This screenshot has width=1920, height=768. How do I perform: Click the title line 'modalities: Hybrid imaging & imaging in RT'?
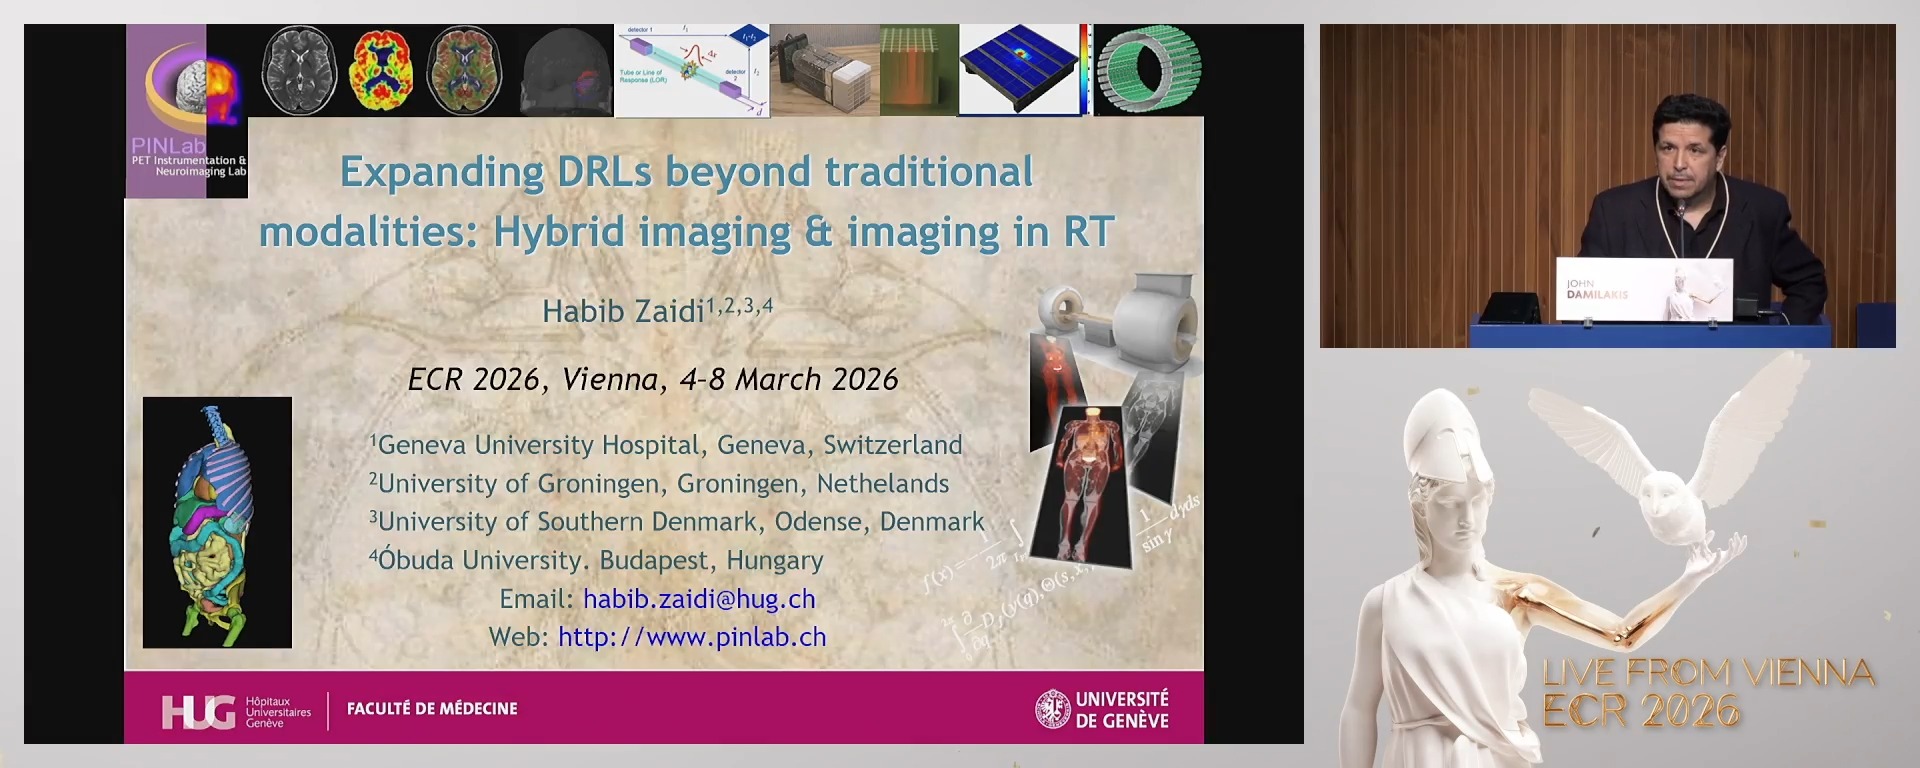click(x=686, y=232)
